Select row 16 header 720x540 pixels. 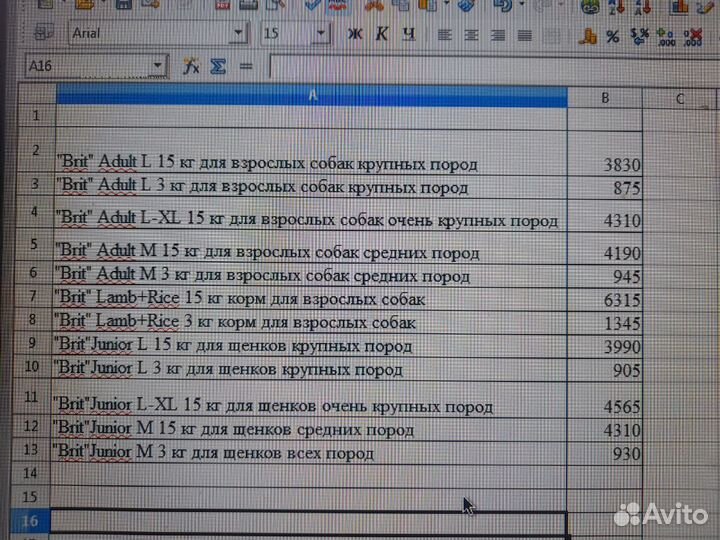click(30, 521)
